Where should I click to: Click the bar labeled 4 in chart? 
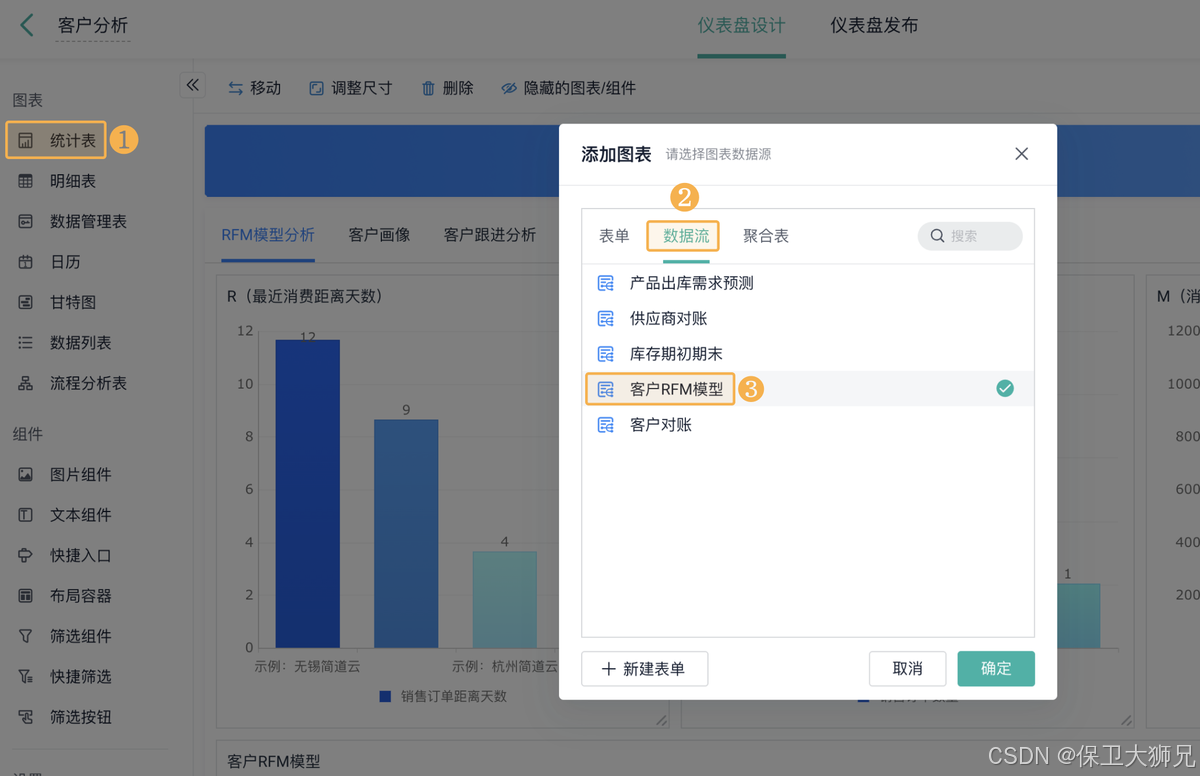coord(505,600)
